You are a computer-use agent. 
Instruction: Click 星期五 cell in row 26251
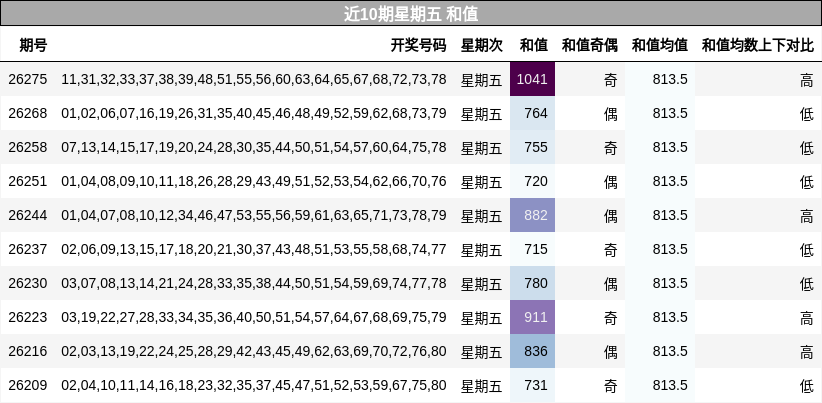point(482,182)
